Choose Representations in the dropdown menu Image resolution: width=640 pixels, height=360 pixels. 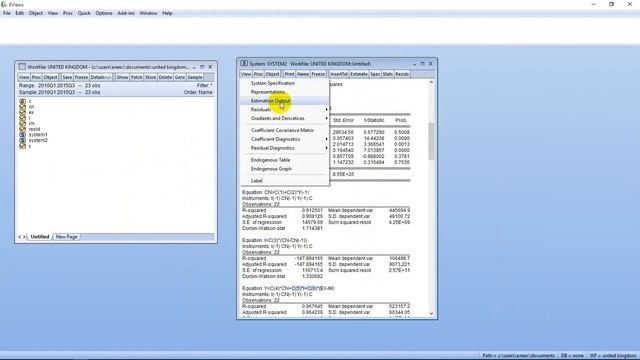point(284,92)
